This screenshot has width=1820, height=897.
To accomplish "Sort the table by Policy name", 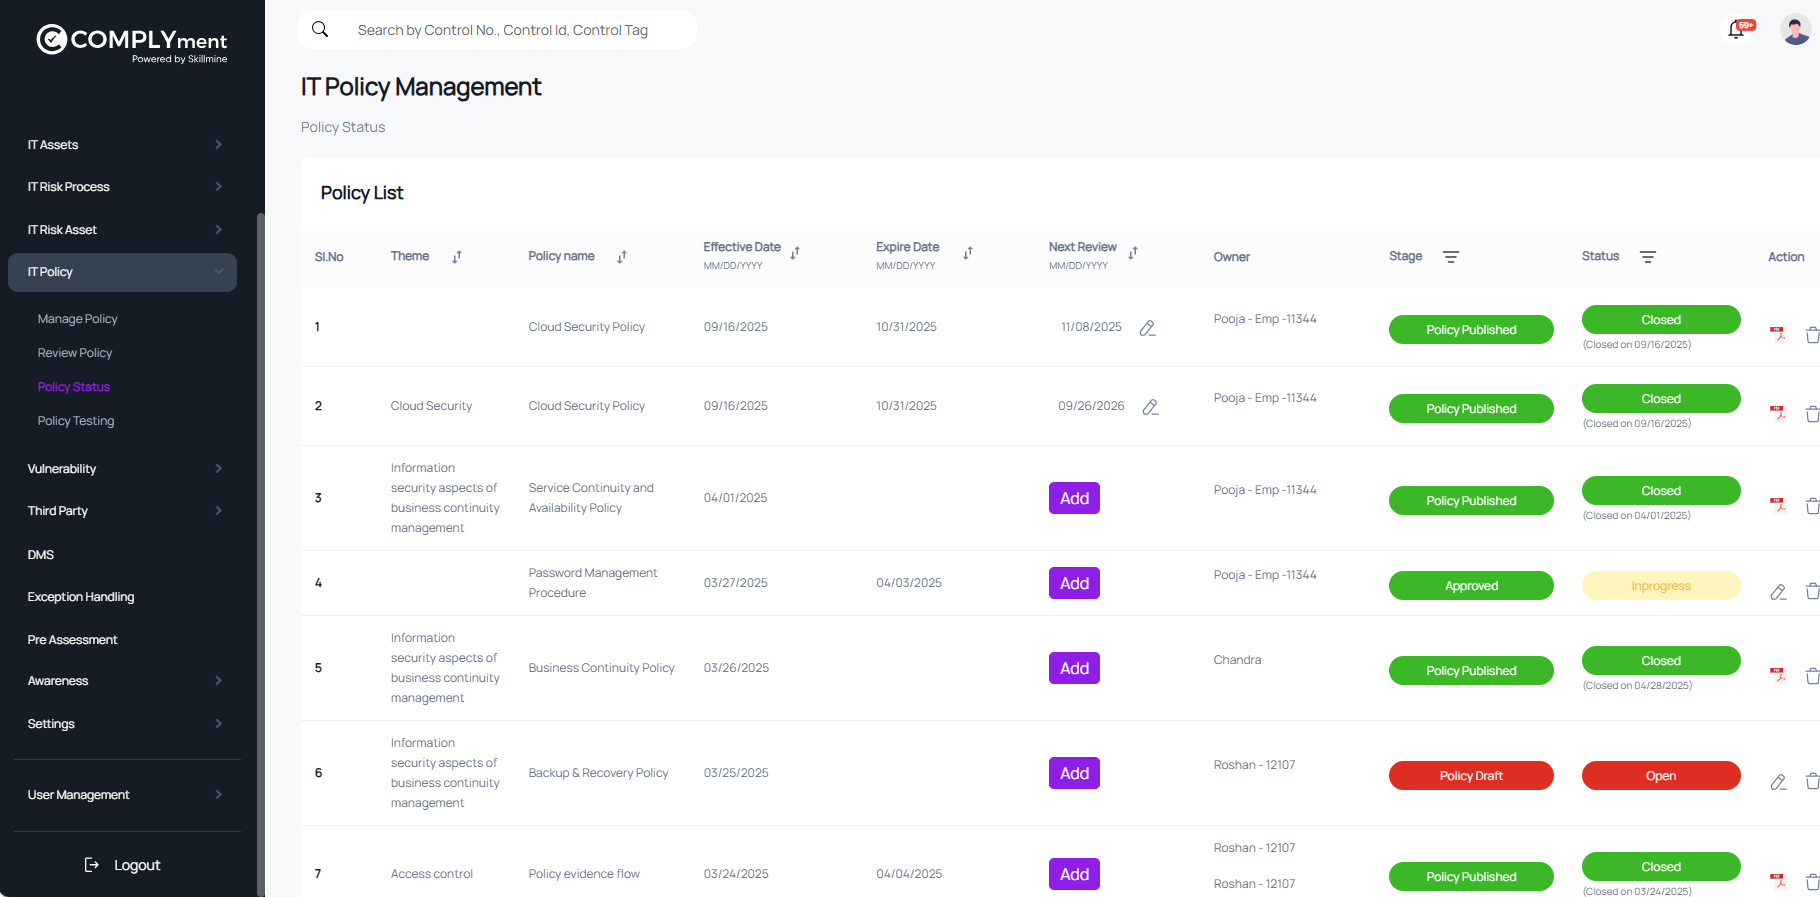I will 622,257.
